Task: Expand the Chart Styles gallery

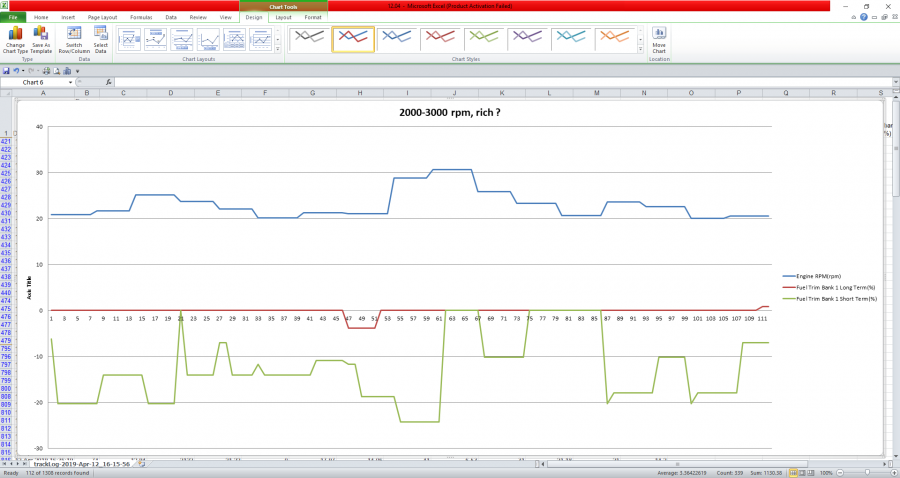Action: tap(640, 48)
